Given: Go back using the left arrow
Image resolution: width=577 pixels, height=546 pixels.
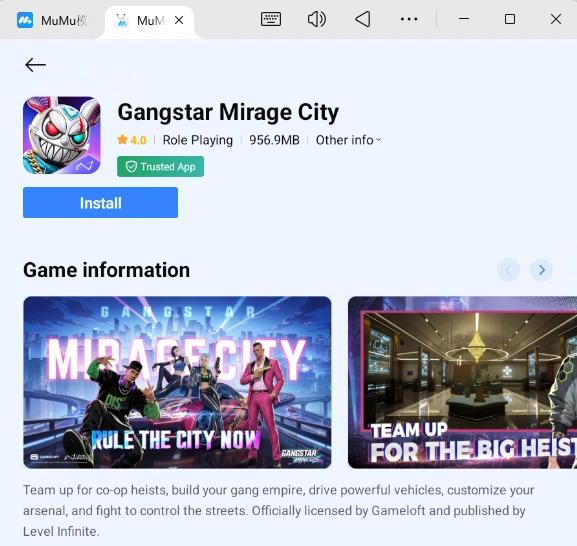Looking at the screenshot, I should pos(35,65).
